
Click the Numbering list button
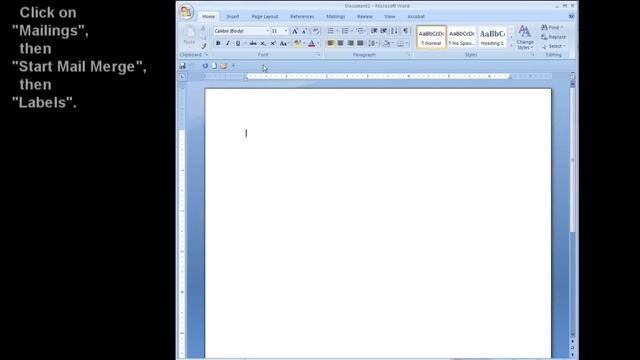pyautogui.click(x=345, y=31)
